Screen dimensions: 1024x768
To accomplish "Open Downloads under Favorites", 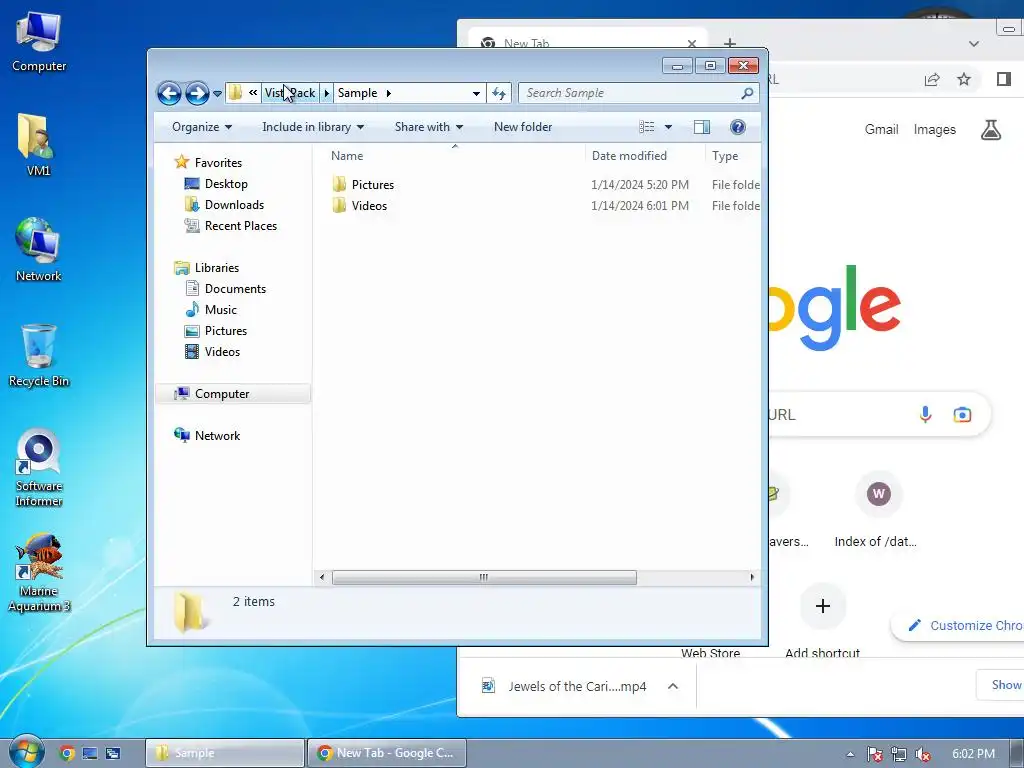I will [234, 204].
